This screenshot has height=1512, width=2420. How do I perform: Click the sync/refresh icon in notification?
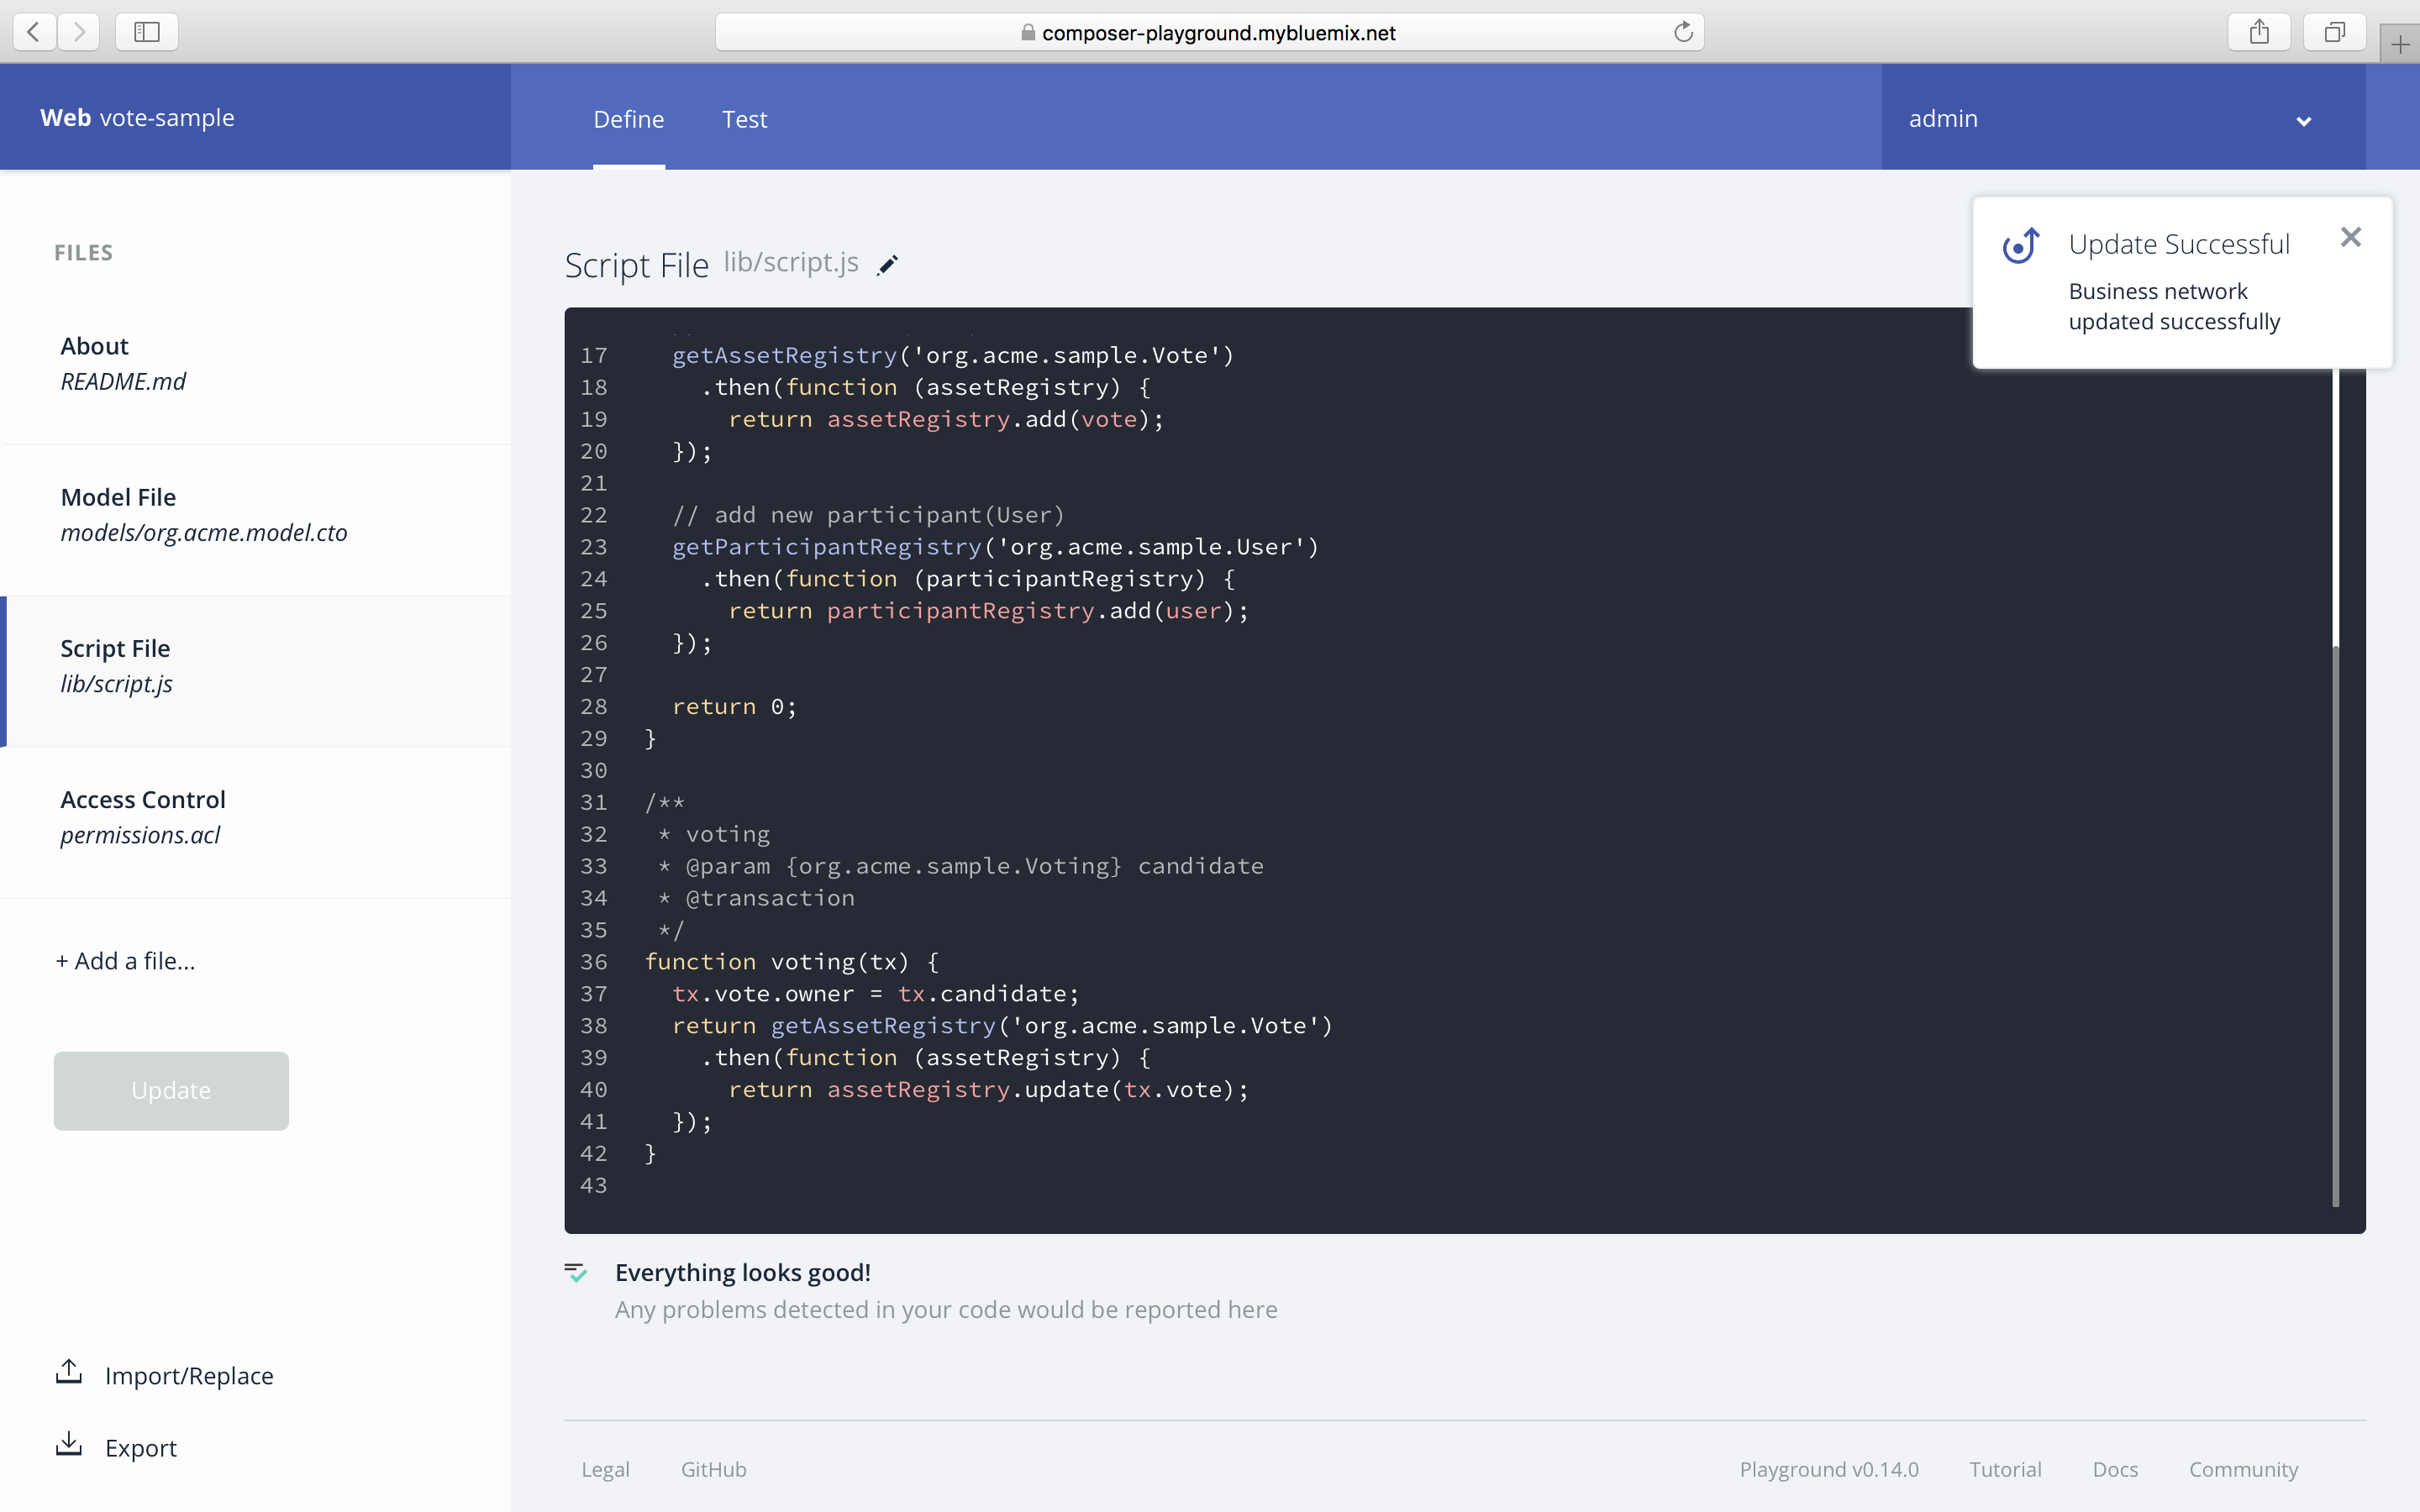[2019, 244]
